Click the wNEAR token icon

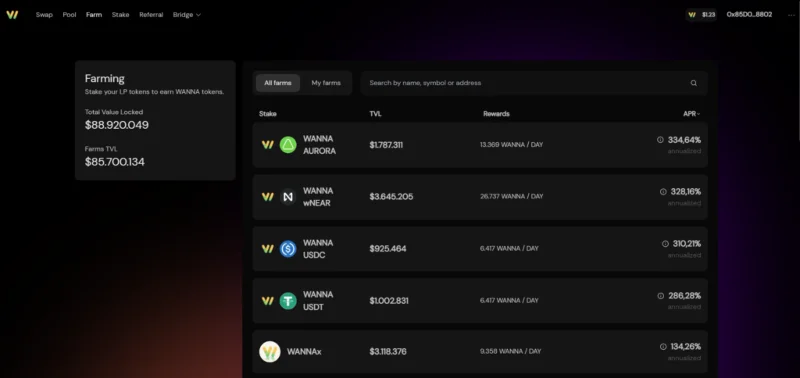click(288, 197)
